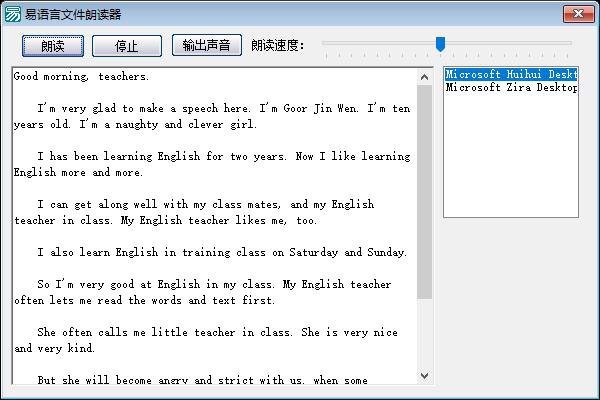600x400 pixels.
Task: Select the Microsoft Huihui Desktop voice
Action: coord(511,74)
